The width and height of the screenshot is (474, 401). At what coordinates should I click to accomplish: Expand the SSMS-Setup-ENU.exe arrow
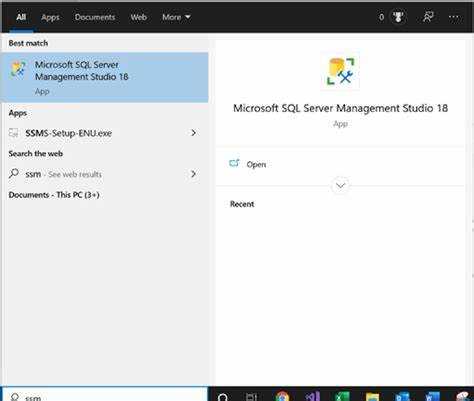point(193,133)
